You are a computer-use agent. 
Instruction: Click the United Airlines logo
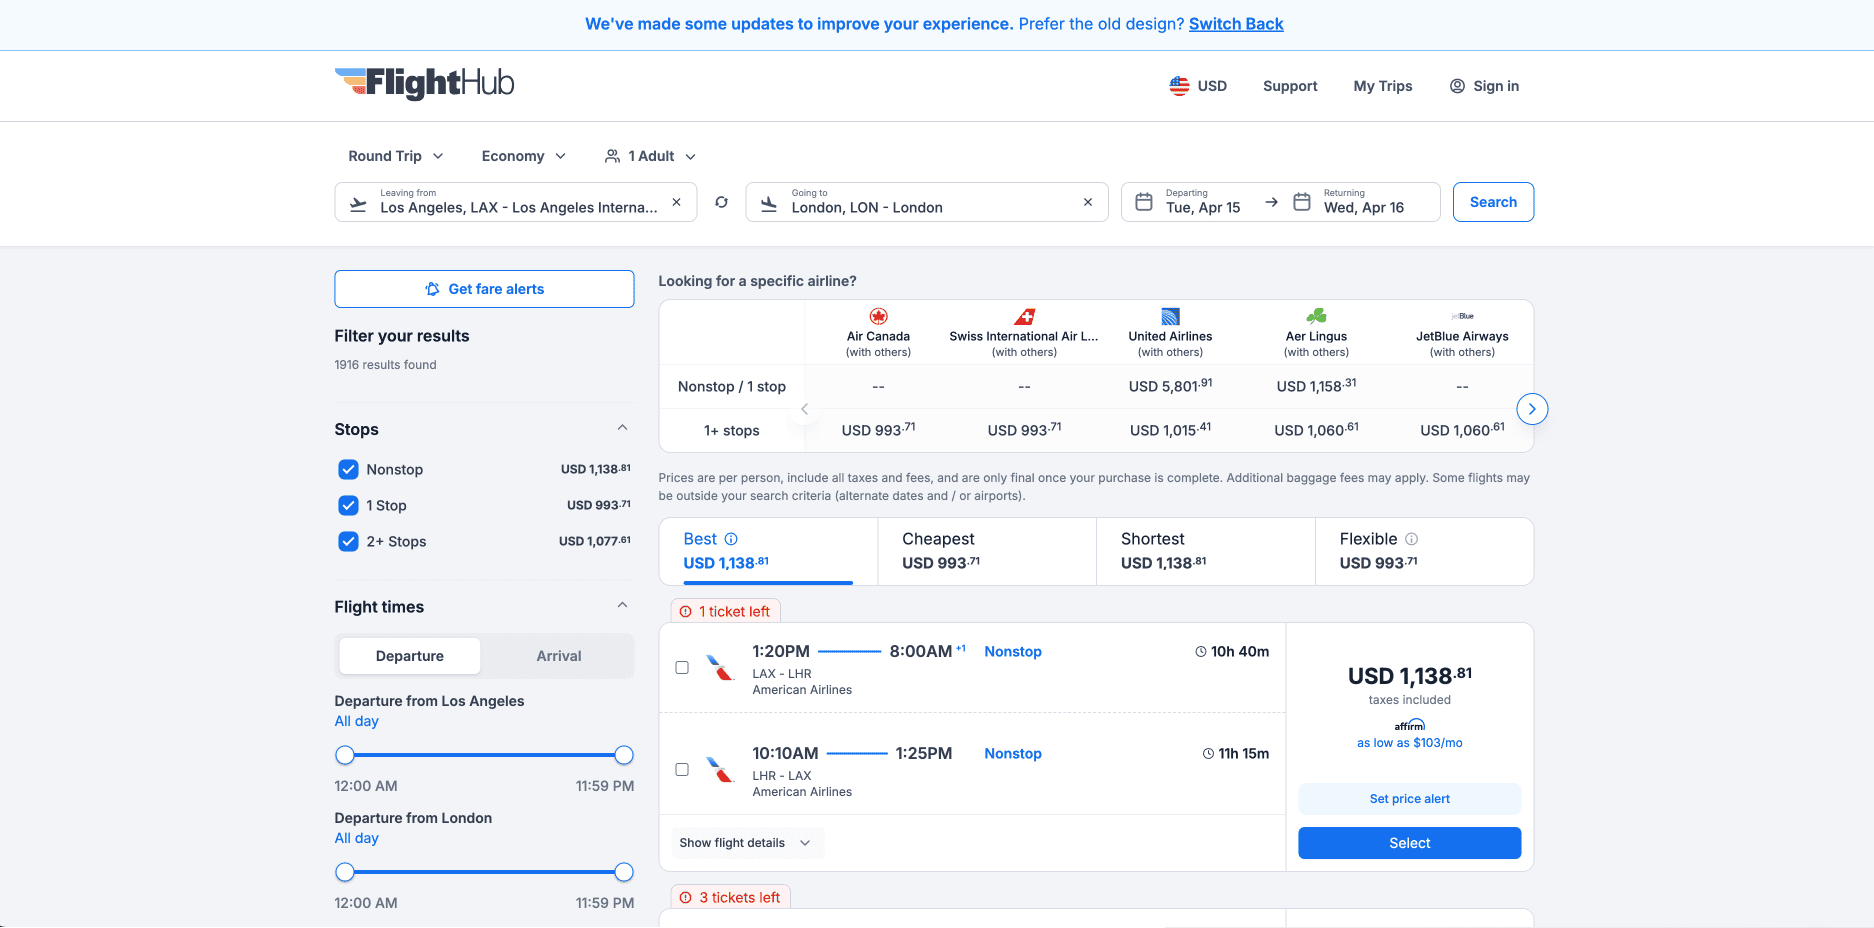coord(1170,316)
